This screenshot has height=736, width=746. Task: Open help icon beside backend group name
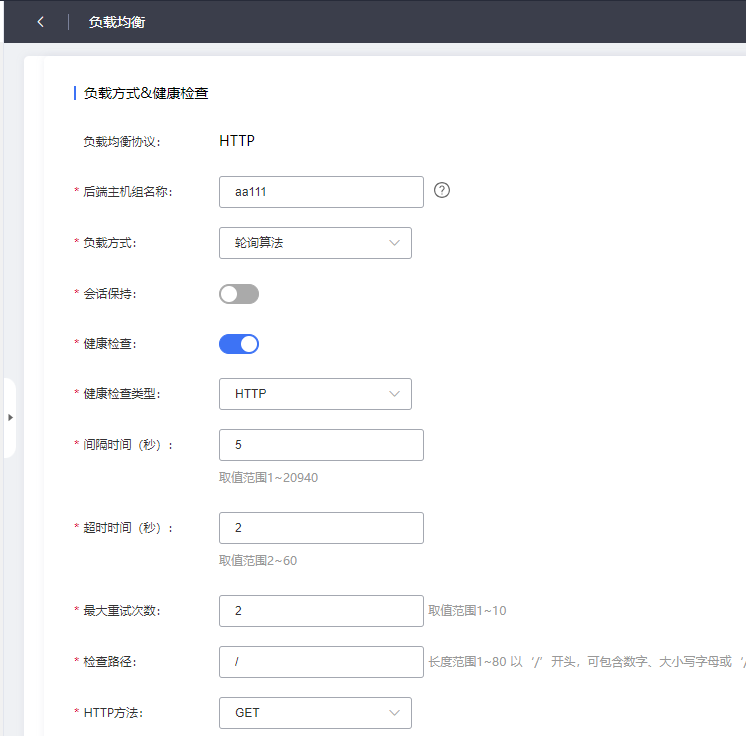(442, 190)
